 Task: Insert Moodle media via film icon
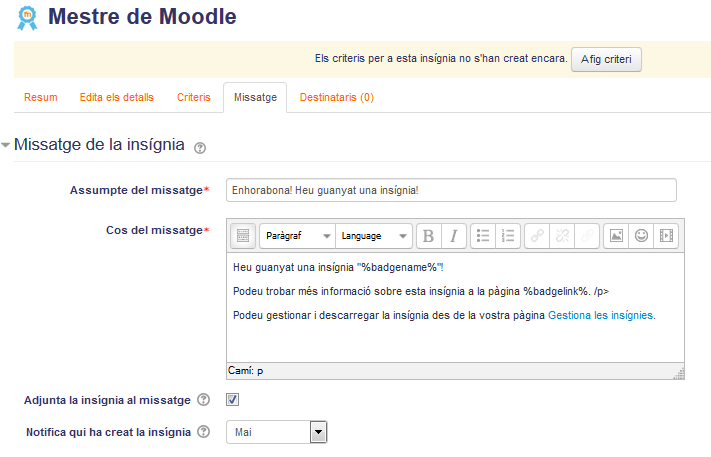666,236
